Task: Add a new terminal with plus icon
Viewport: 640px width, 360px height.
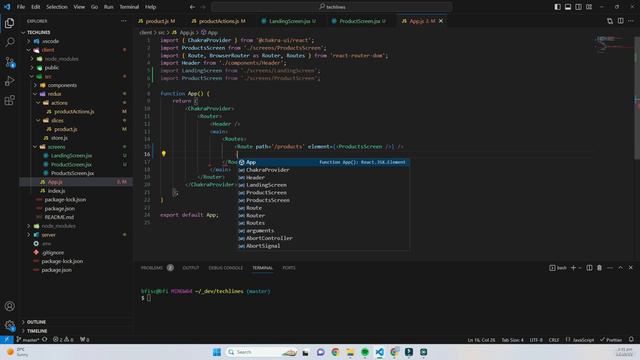Action: click(573, 268)
